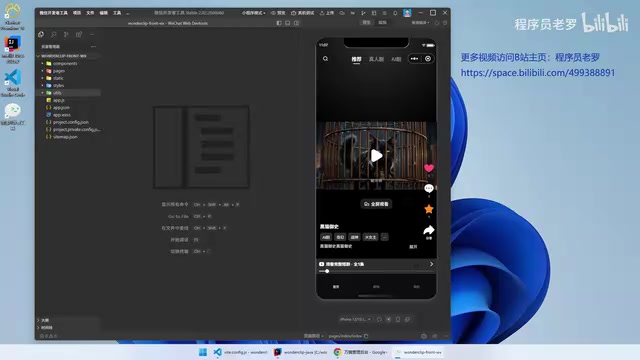Open the mini program mode dropdown
Image resolution: width=640 pixels, height=360 pixels.
click(x=253, y=13)
